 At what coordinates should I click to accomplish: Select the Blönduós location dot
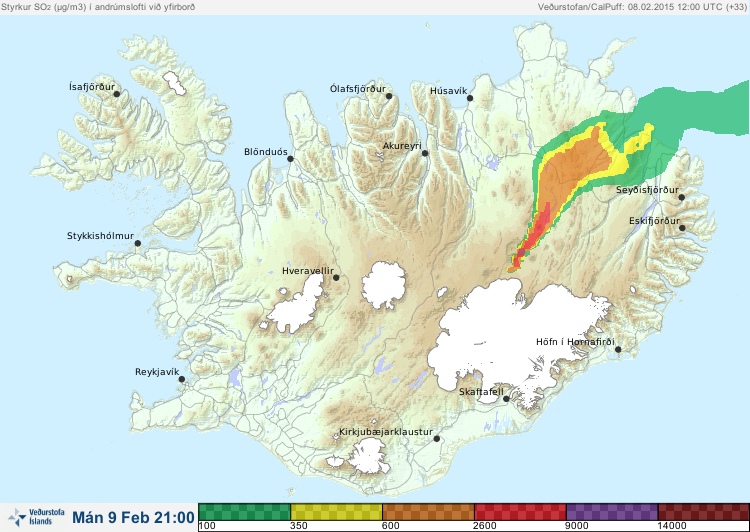click(x=290, y=159)
